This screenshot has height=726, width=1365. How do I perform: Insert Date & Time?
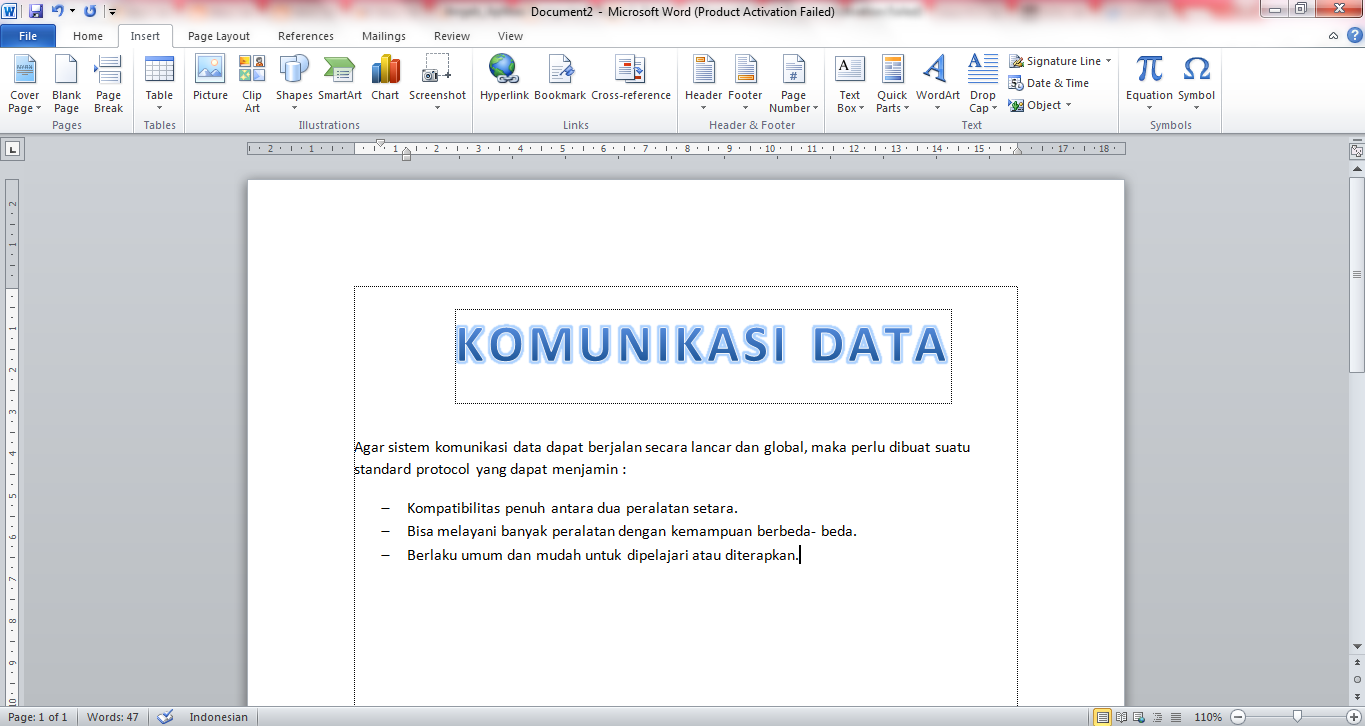pos(1049,83)
